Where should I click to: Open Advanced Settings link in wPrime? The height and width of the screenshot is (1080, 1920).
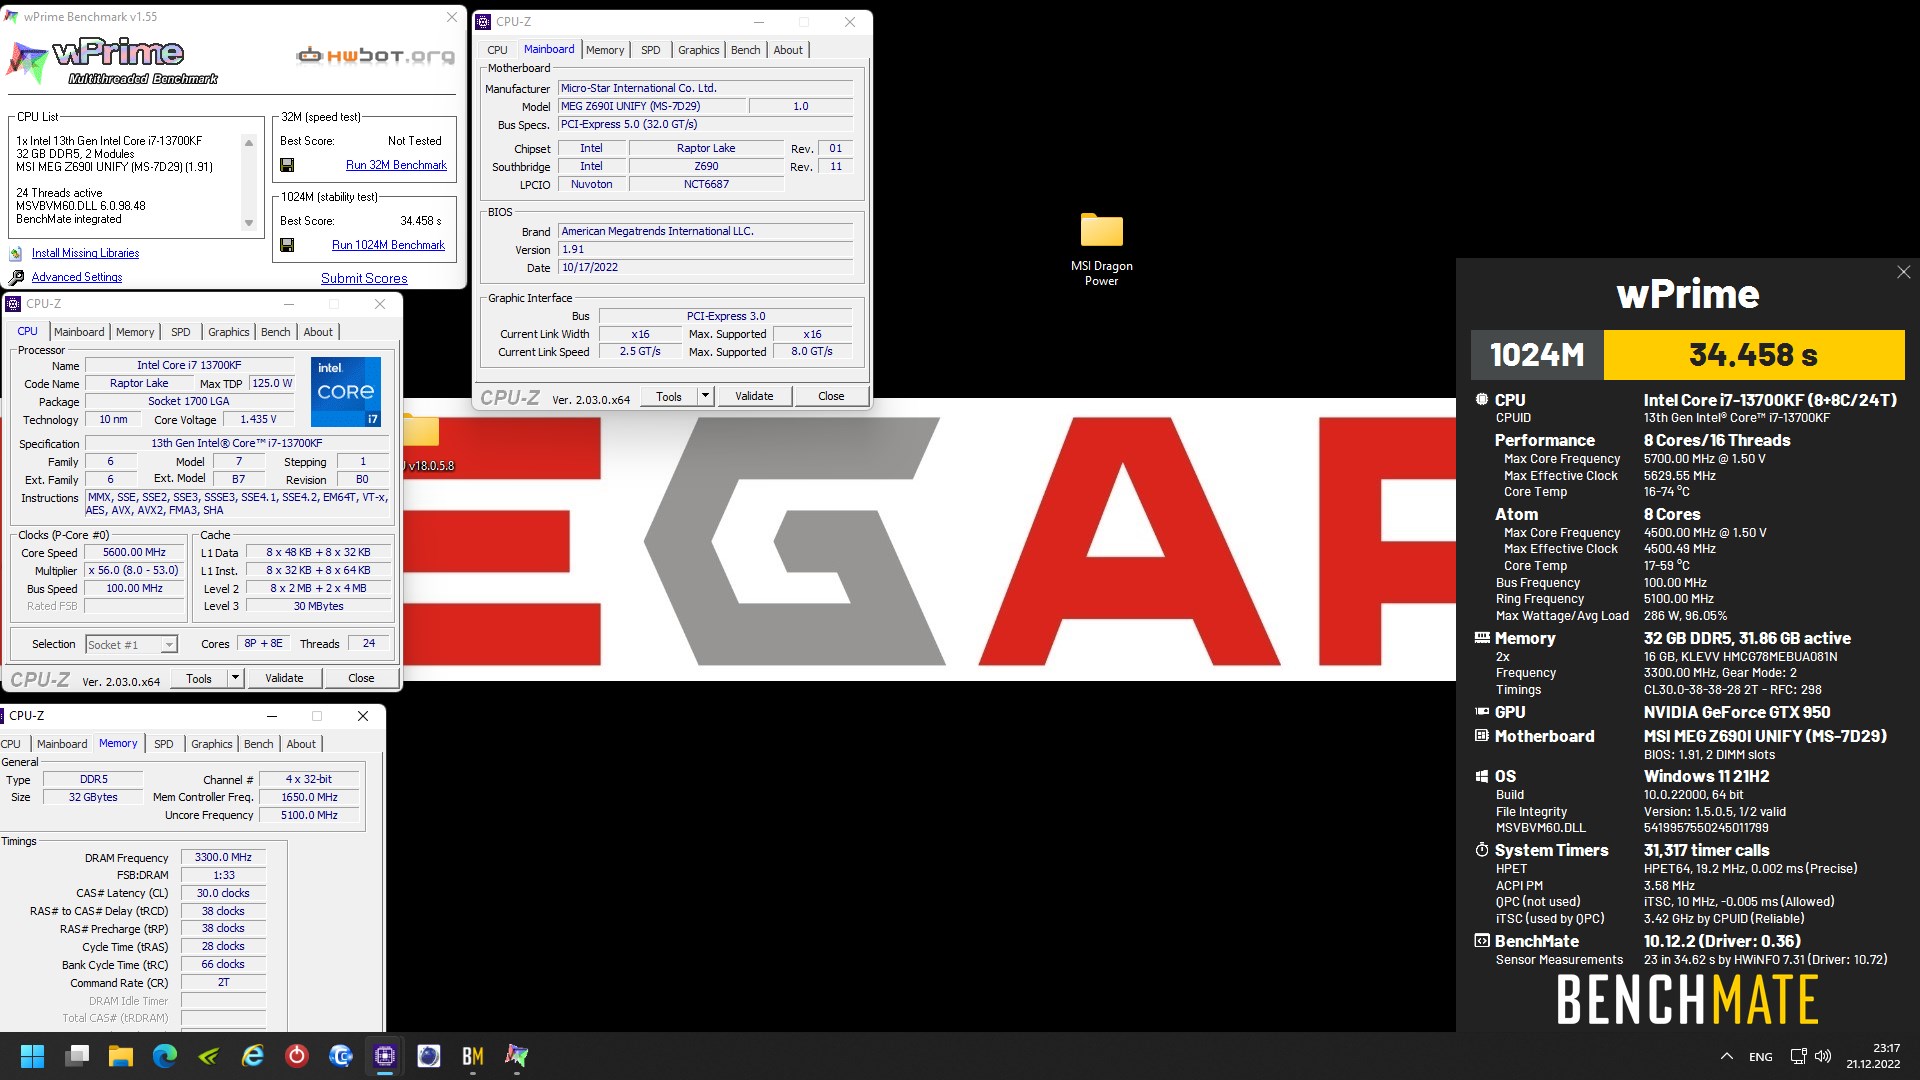click(x=77, y=277)
